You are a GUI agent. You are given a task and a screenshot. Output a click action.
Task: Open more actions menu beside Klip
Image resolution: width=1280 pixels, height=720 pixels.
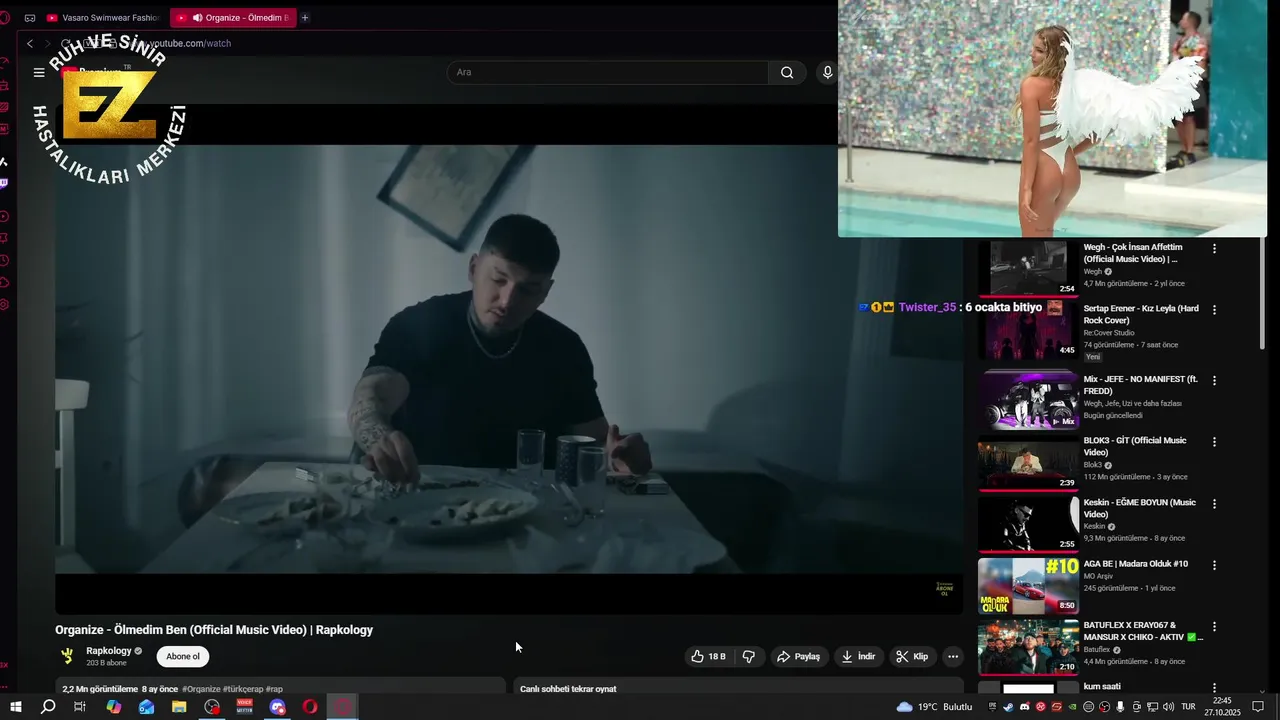click(953, 656)
